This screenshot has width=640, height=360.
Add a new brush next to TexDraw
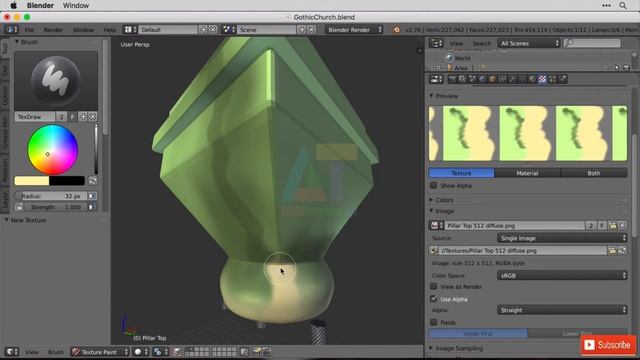83,117
